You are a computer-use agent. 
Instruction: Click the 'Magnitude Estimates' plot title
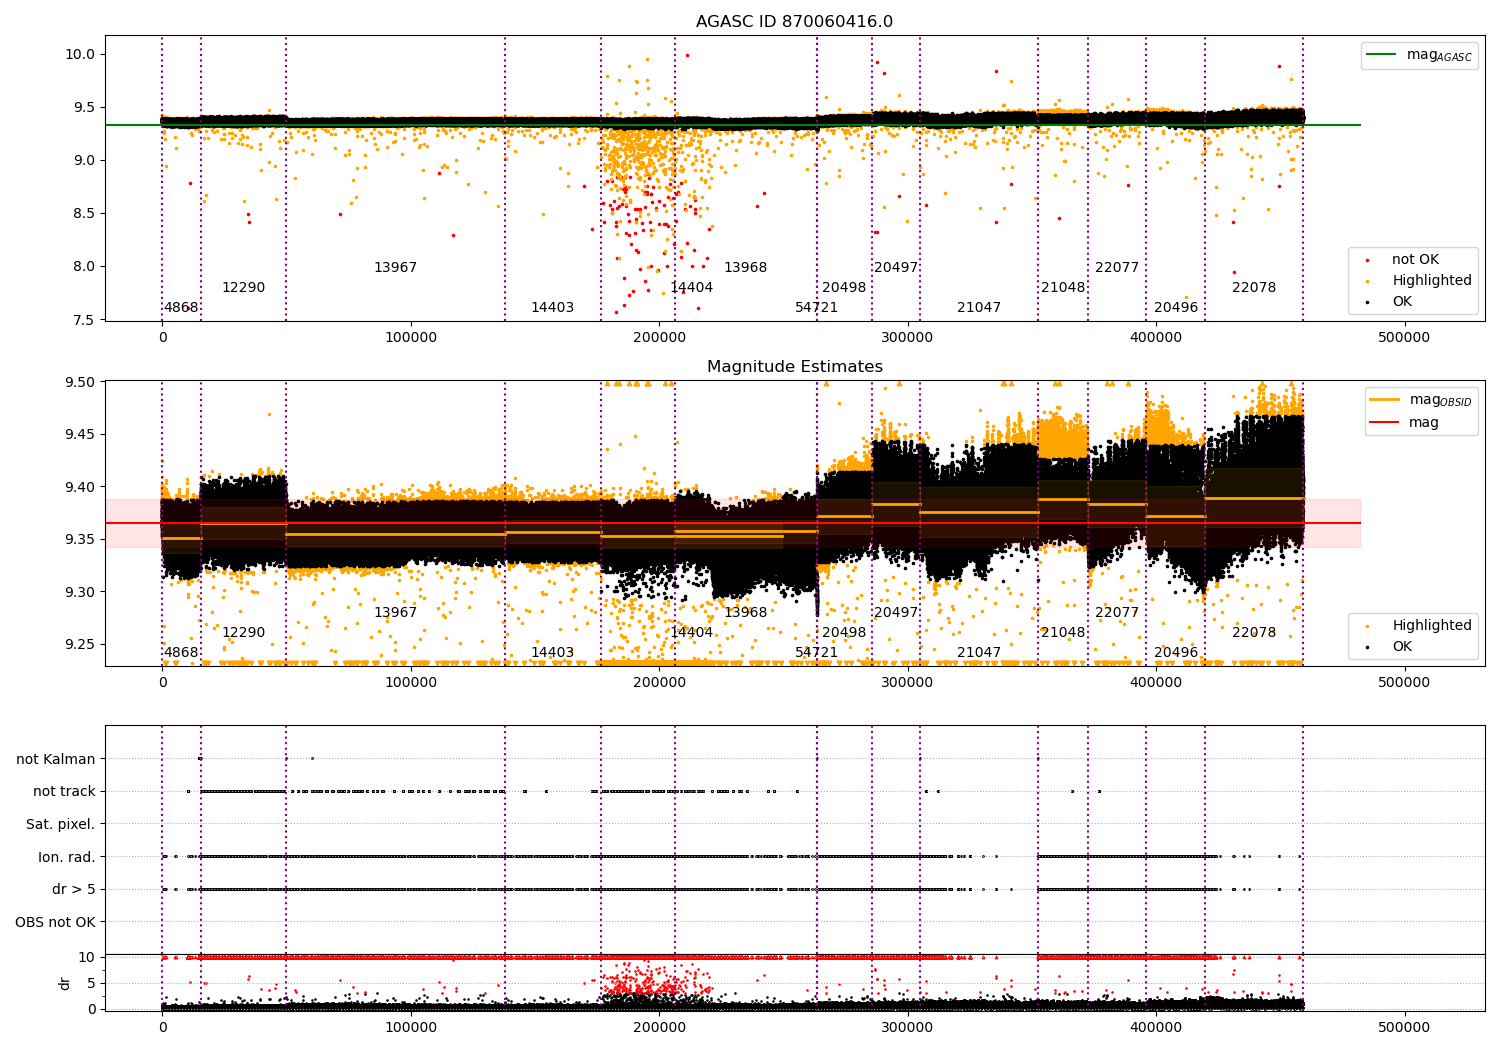(x=795, y=367)
